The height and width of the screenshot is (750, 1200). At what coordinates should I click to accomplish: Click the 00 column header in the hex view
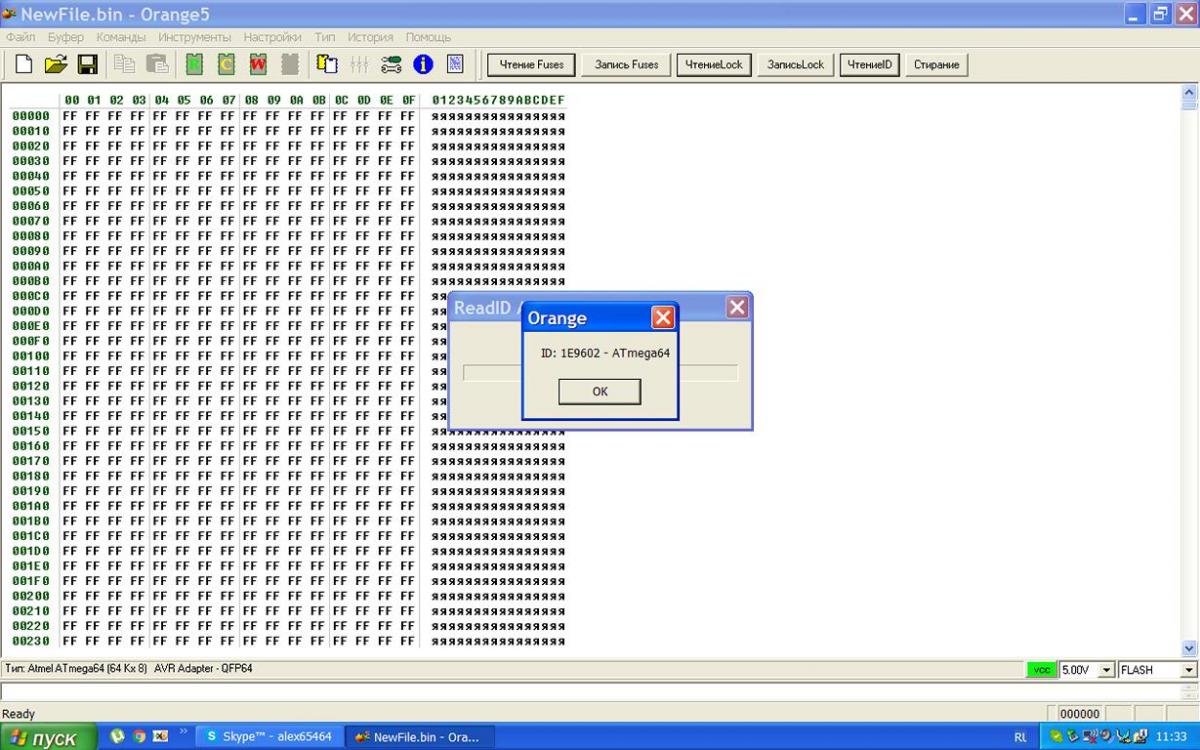tap(71, 100)
